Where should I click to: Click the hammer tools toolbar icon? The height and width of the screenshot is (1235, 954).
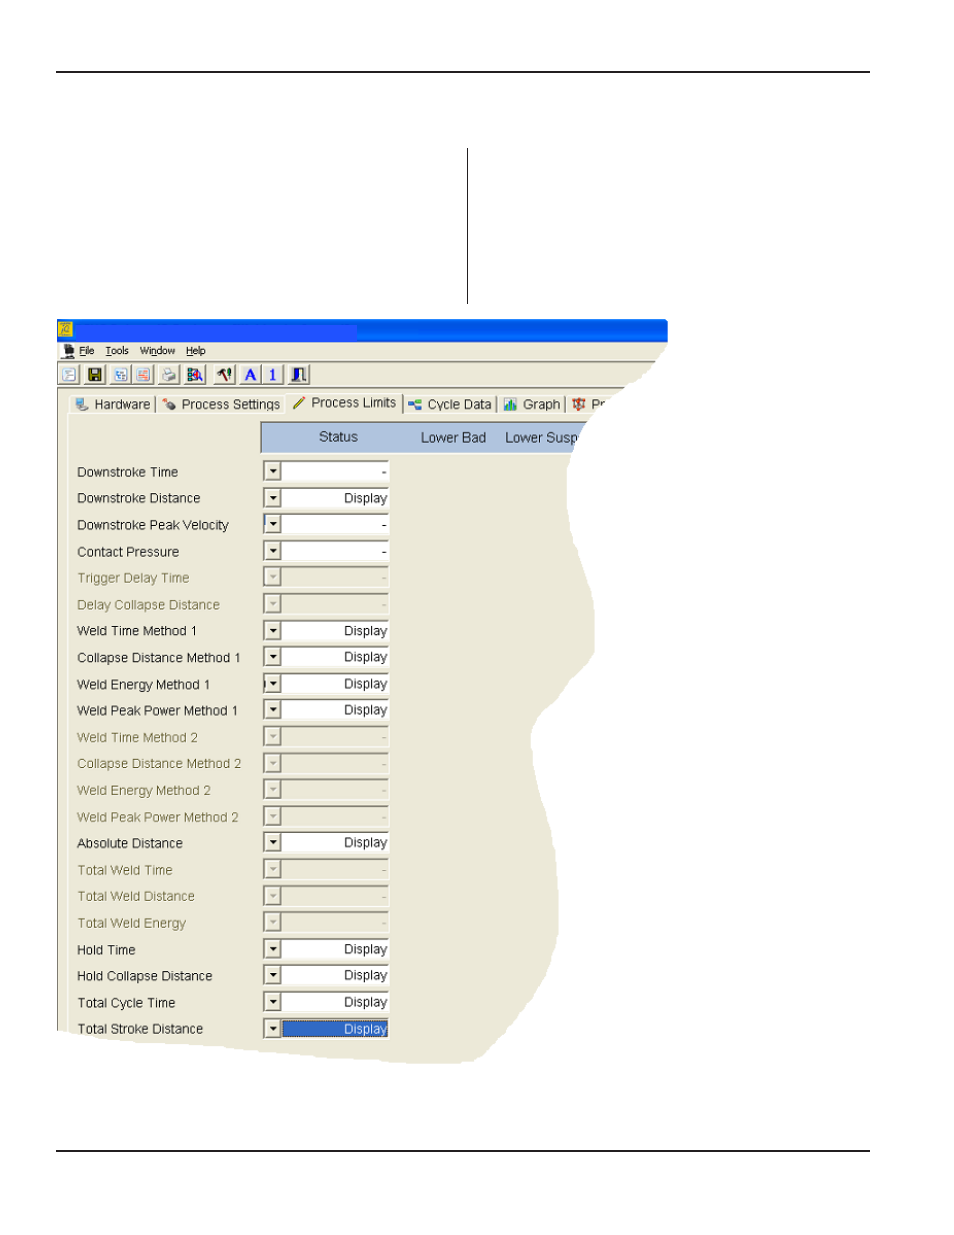[x=225, y=375]
